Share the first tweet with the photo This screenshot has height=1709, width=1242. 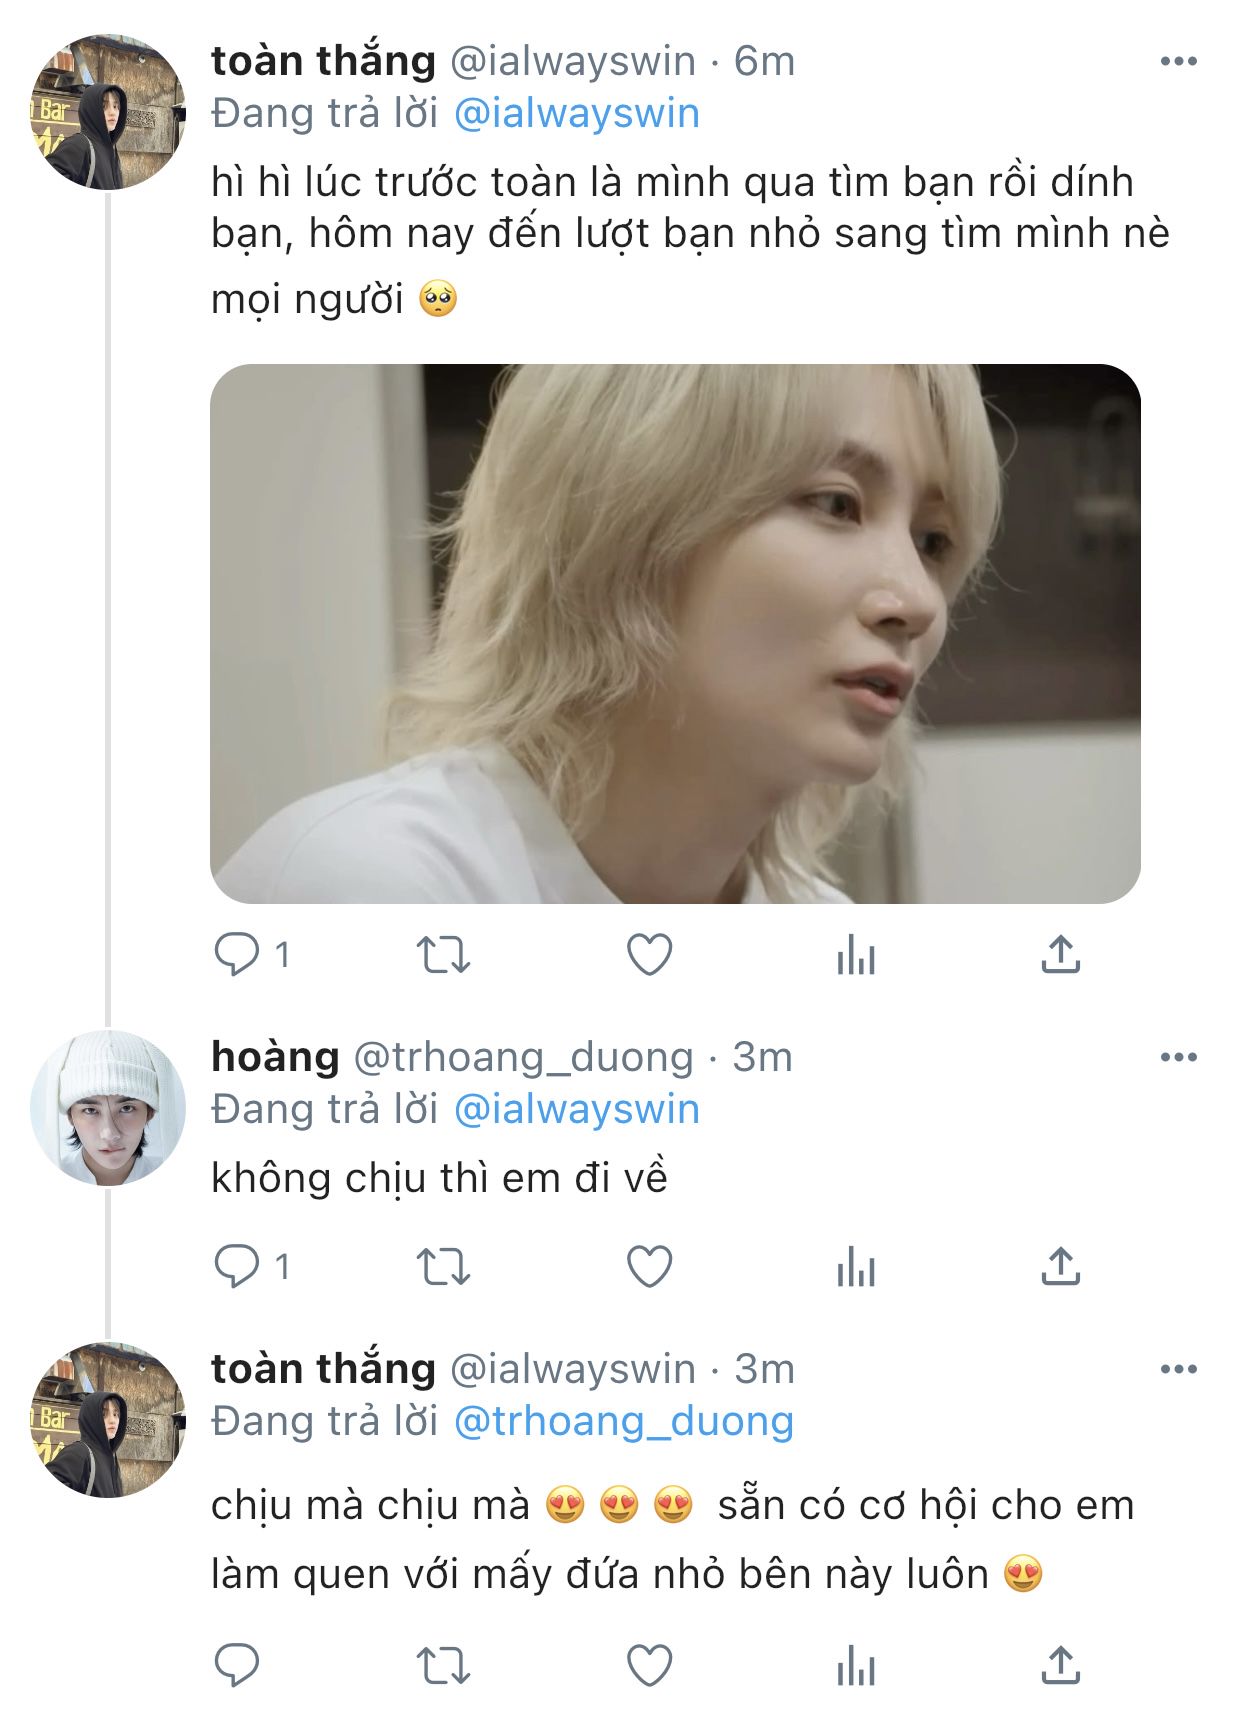[1060, 954]
